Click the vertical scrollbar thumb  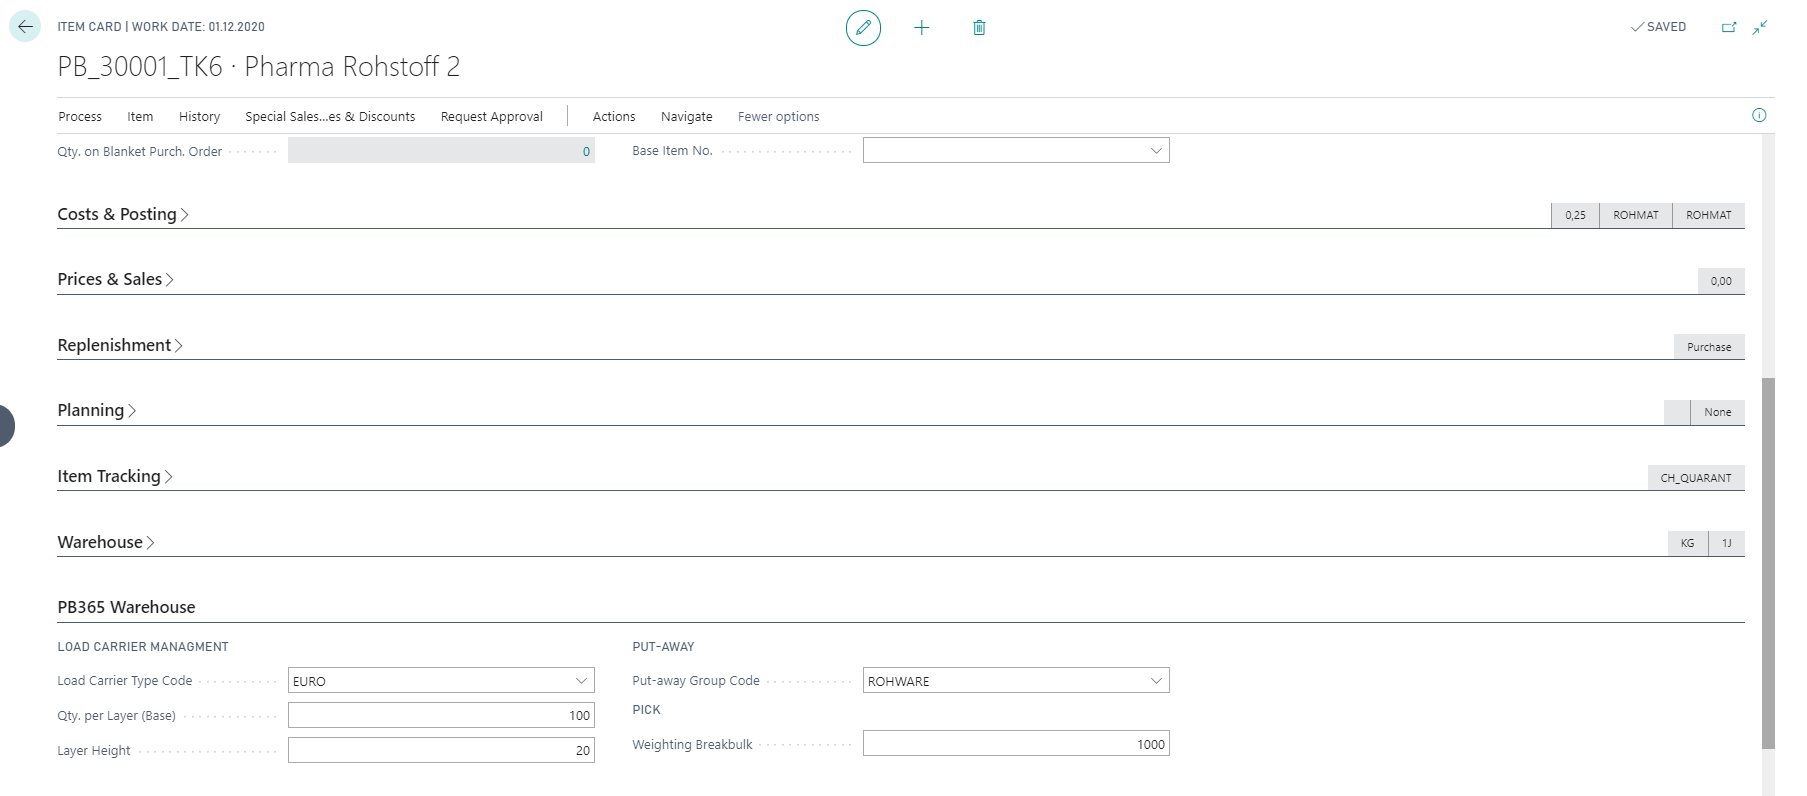pos(1768,563)
